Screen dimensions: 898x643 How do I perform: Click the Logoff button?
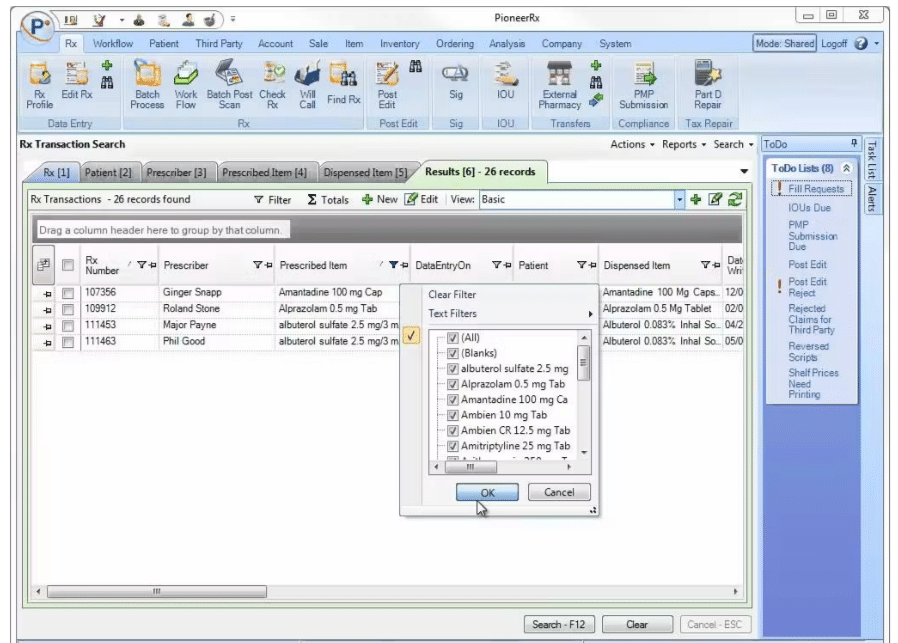pyautogui.click(x=834, y=44)
